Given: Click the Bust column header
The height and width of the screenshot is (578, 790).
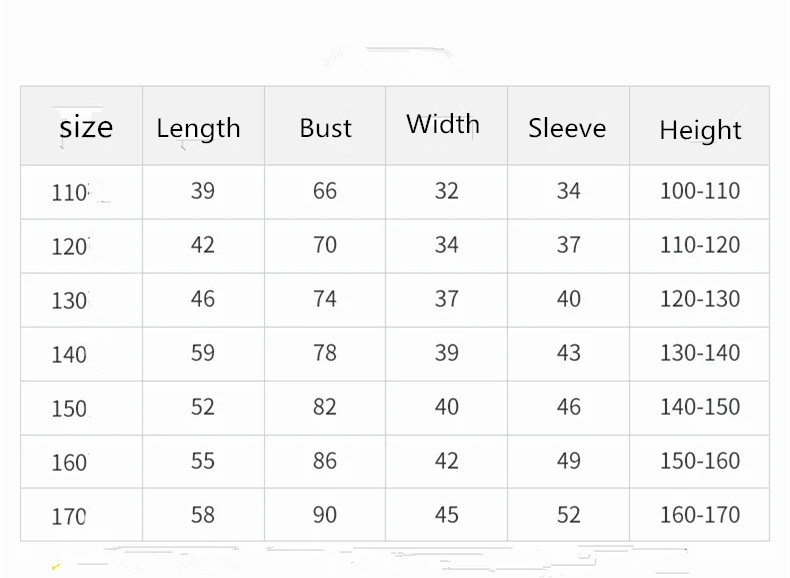Looking at the screenshot, I should 325,128.
